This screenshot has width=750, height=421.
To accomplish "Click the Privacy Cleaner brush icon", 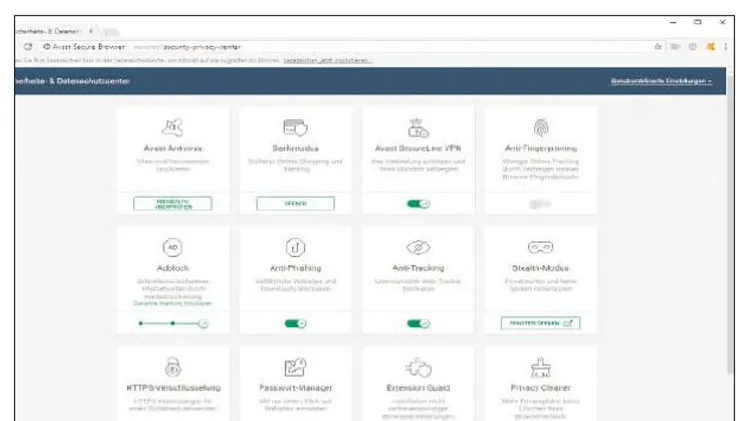I will (540, 367).
